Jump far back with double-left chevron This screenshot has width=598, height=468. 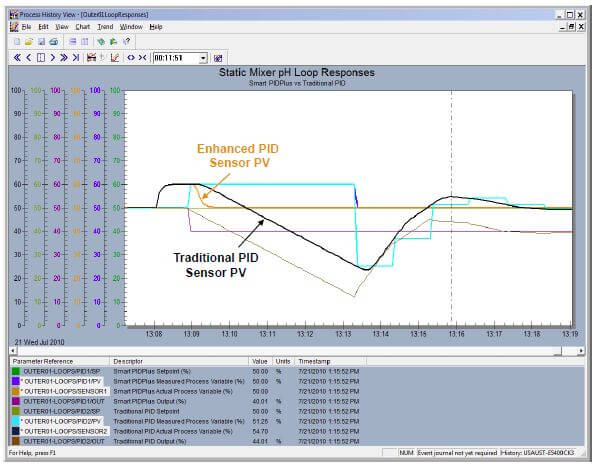point(17,58)
